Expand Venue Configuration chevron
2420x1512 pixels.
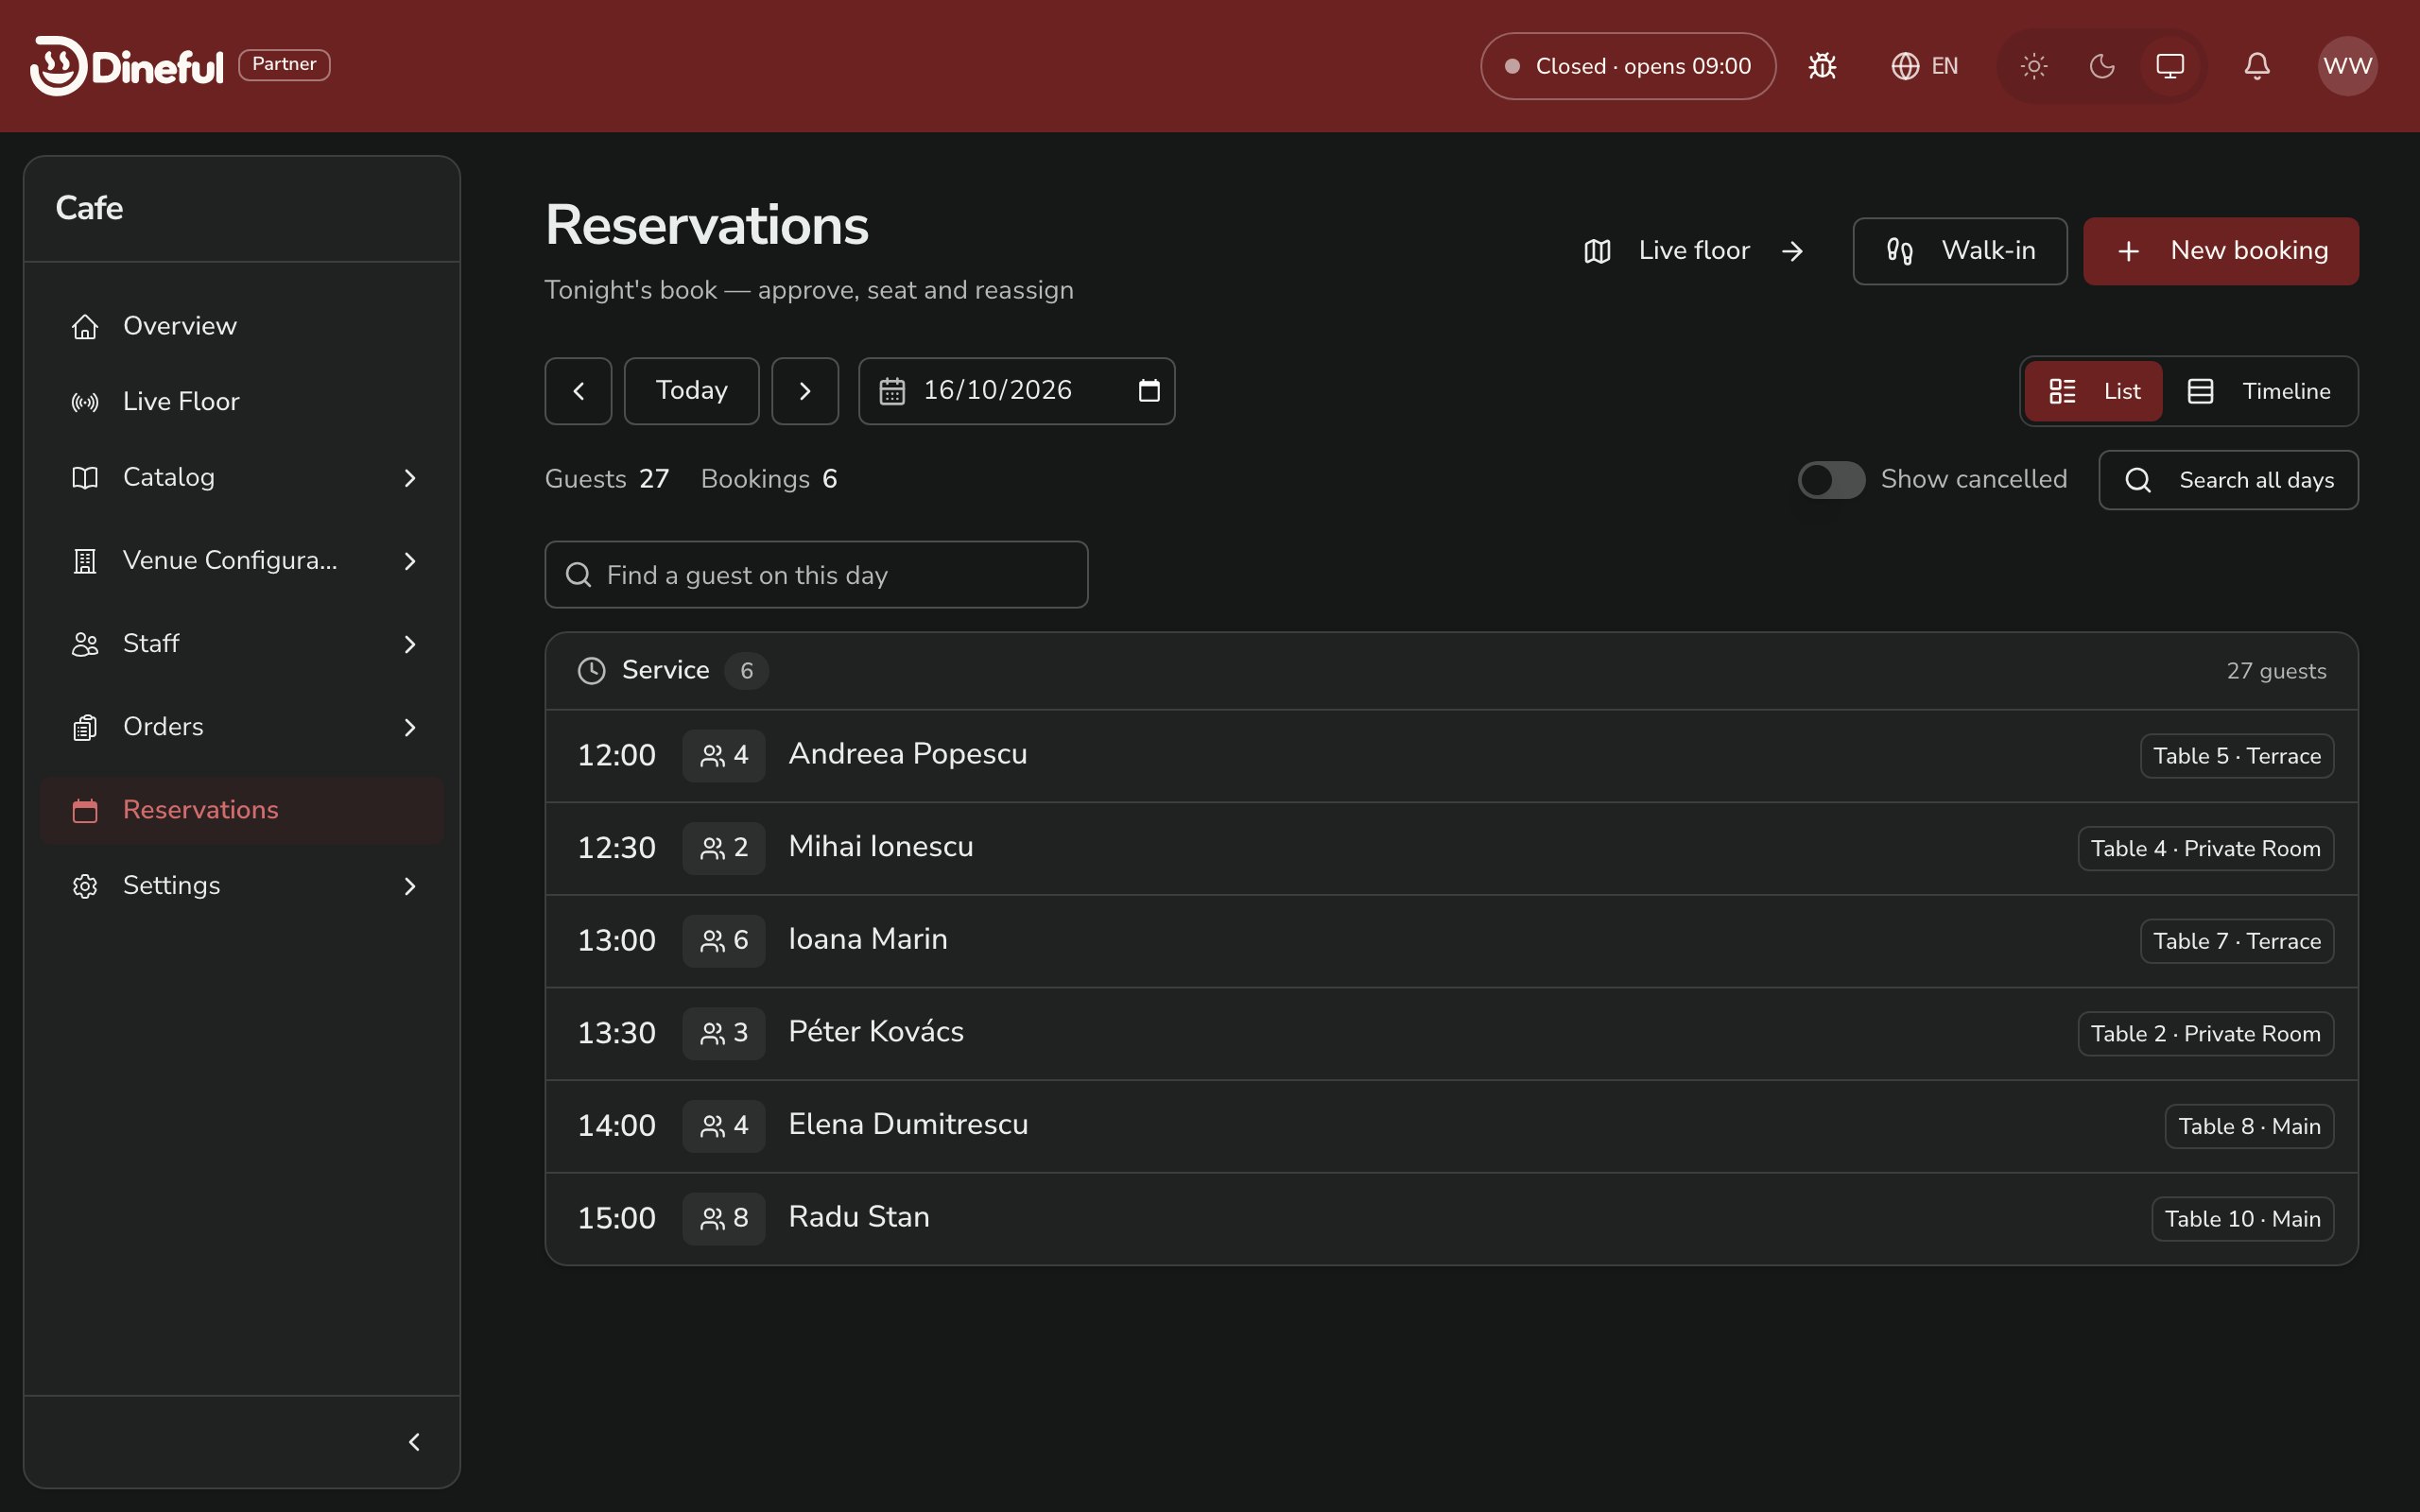click(410, 561)
